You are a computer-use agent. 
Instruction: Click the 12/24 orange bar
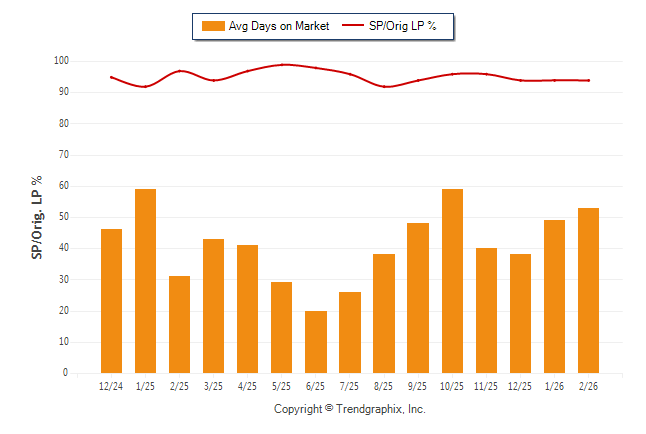click(x=111, y=301)
